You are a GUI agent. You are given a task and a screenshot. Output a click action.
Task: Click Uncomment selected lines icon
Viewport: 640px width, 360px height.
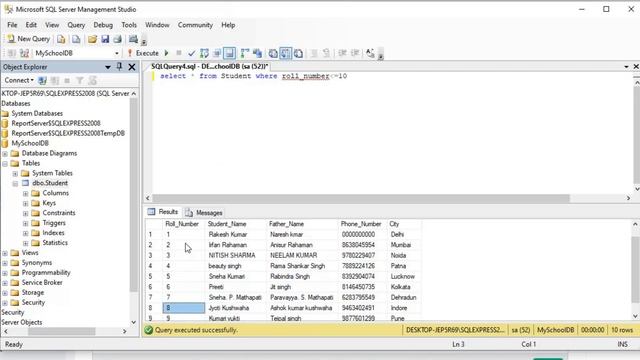point(326,53)
